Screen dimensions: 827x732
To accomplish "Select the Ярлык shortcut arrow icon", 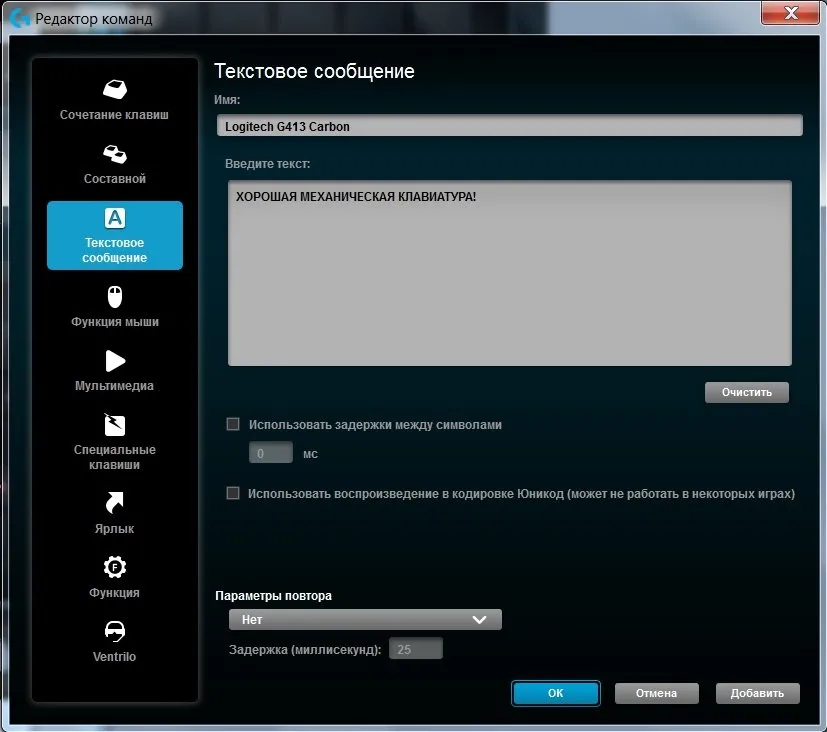I will tap(114, 503).
